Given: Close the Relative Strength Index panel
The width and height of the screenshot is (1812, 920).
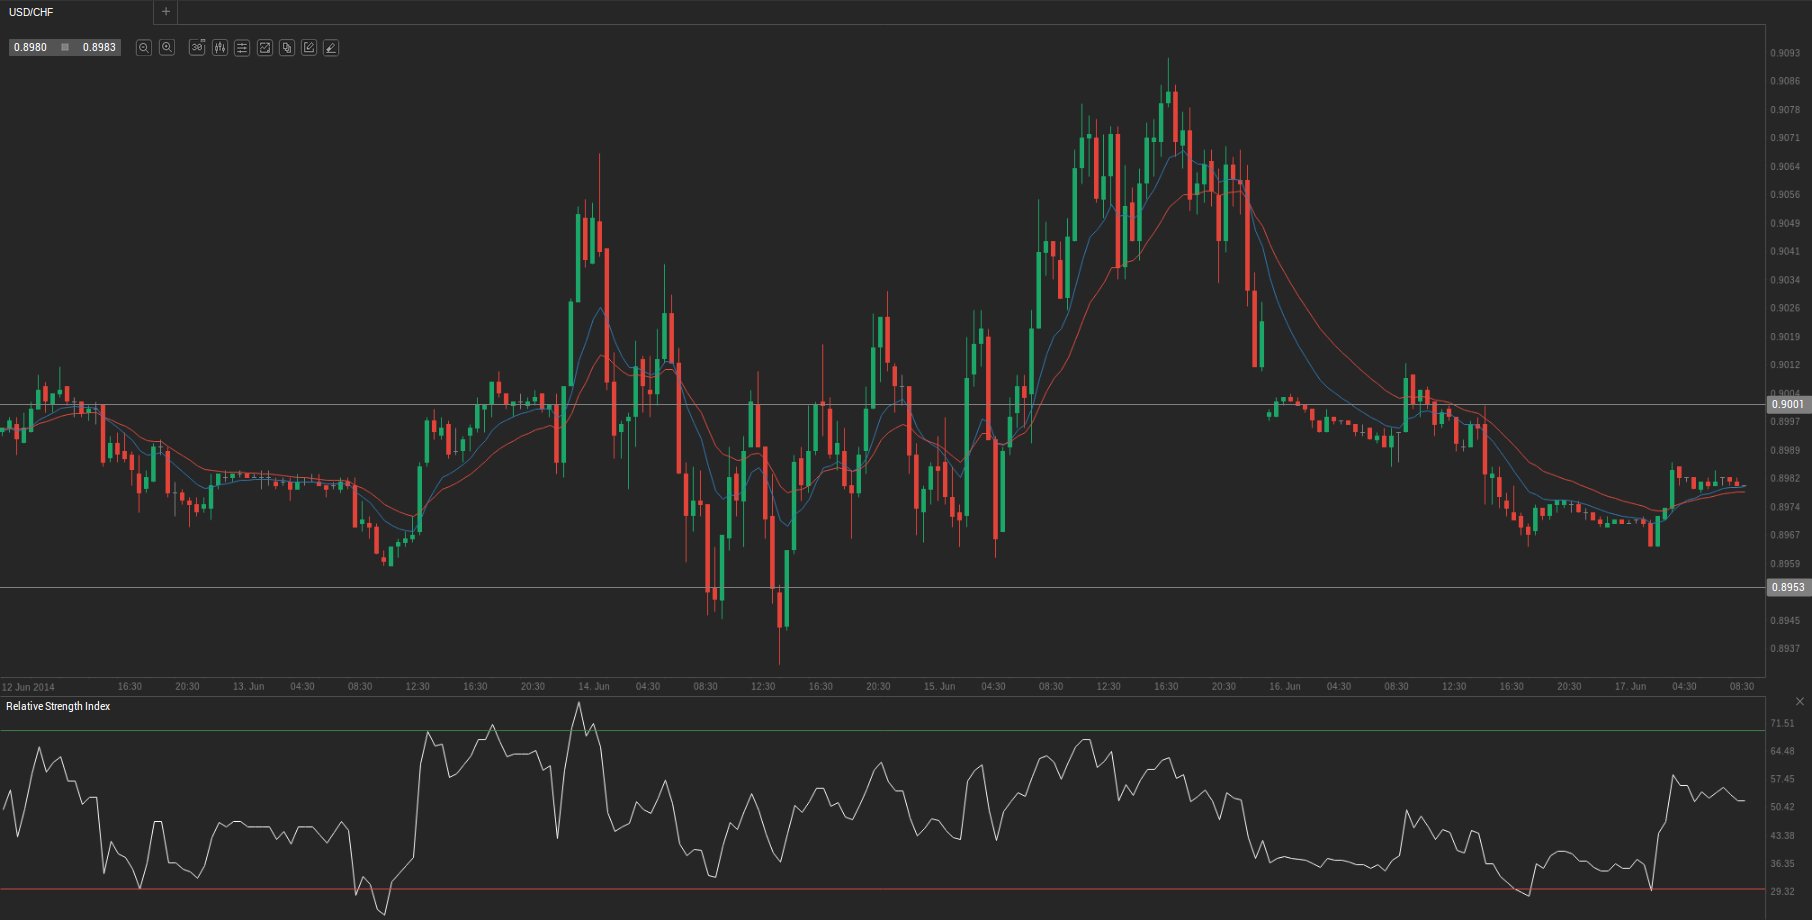Looking at the screenshot, I should click(x=1800, y=702).
